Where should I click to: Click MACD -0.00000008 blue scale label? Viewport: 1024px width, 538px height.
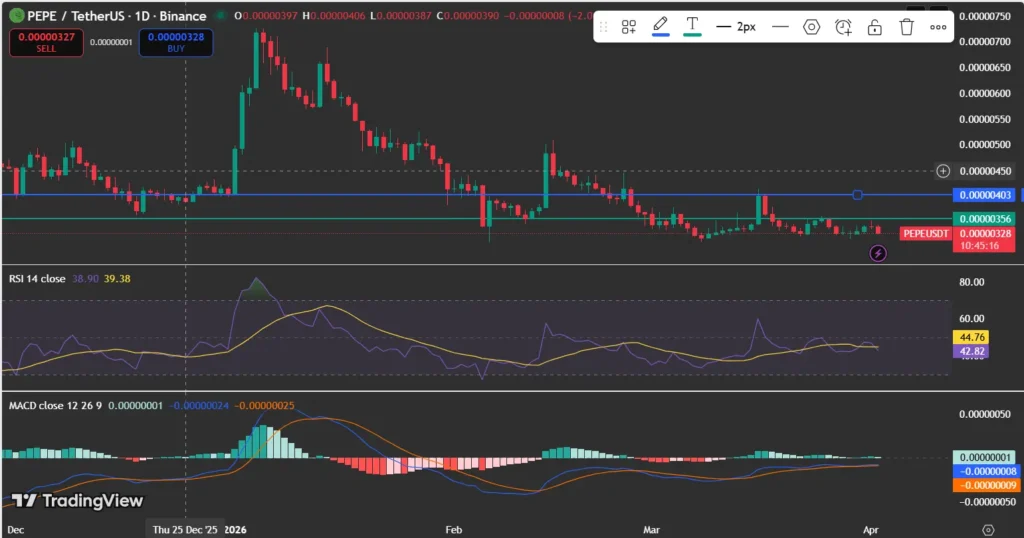(985, 471)
